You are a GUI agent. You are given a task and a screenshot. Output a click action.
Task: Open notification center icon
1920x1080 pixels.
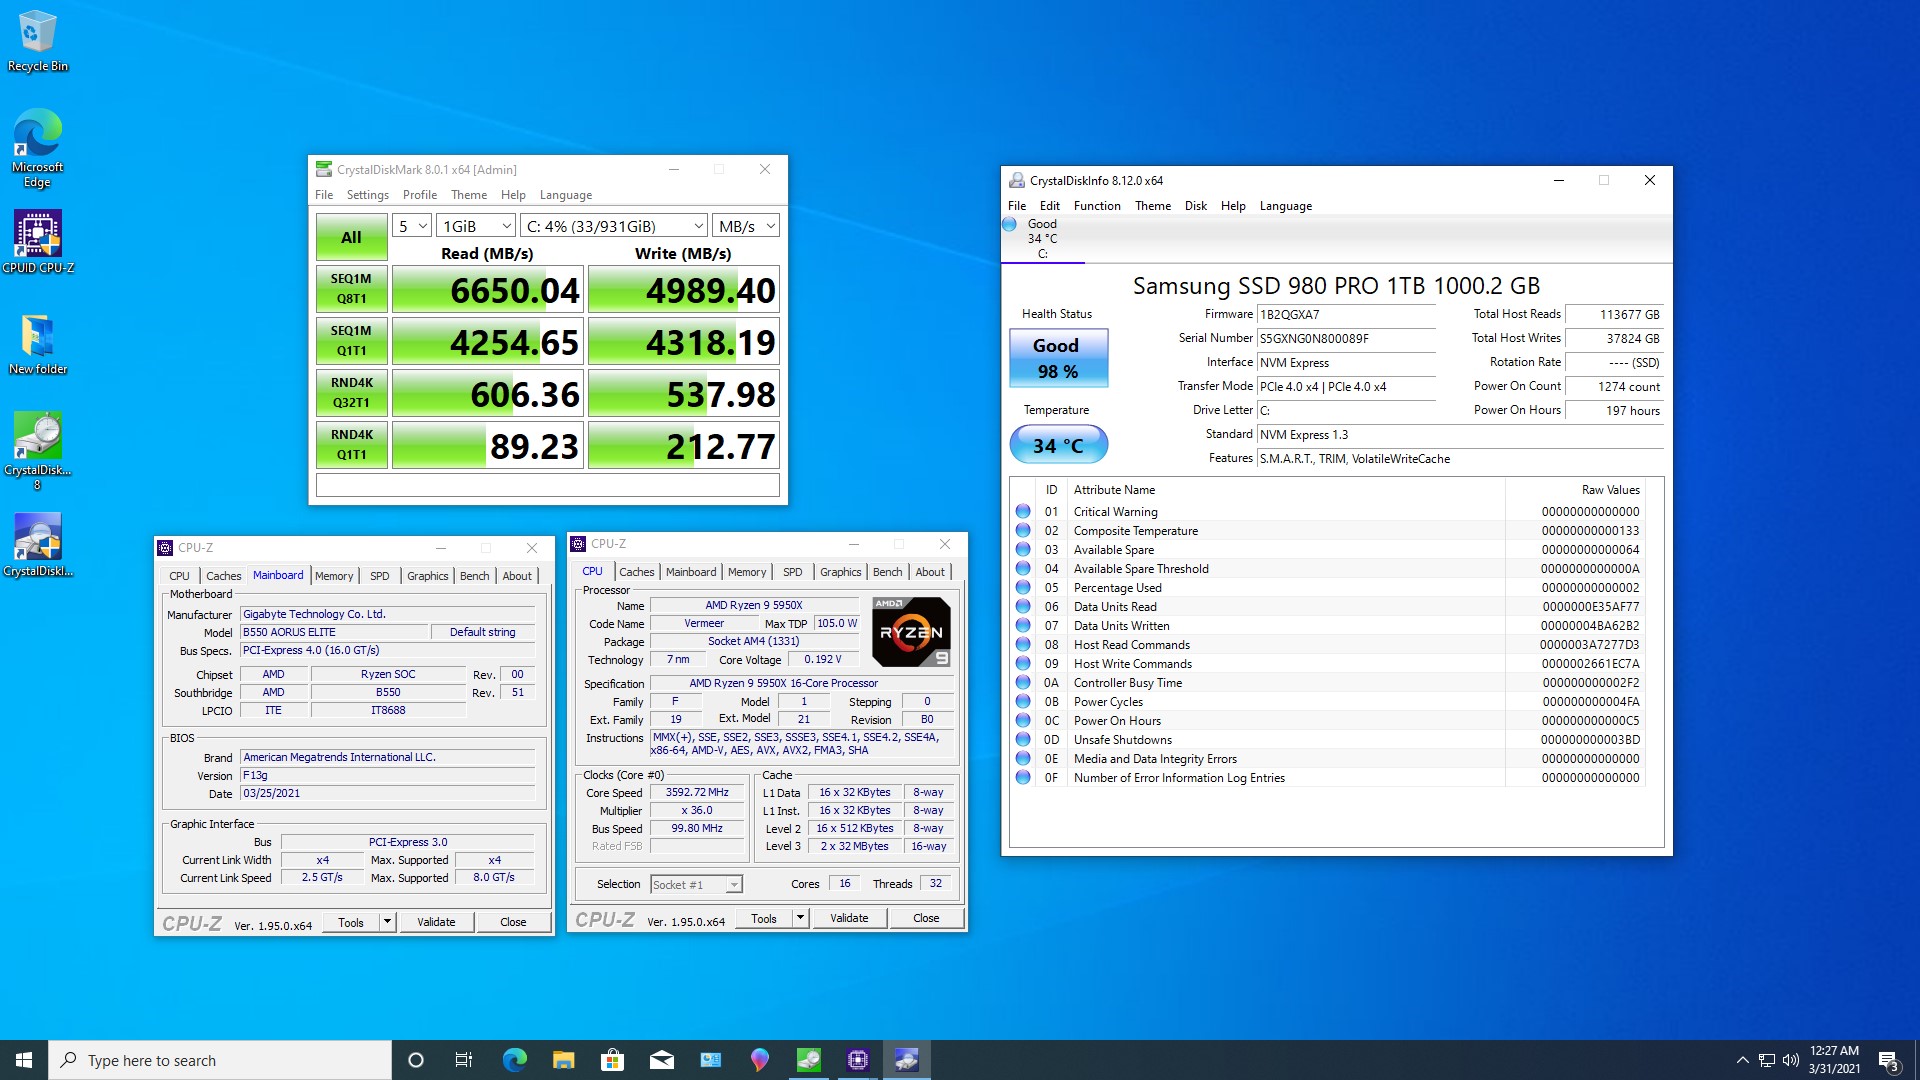coord(1888,1060)
